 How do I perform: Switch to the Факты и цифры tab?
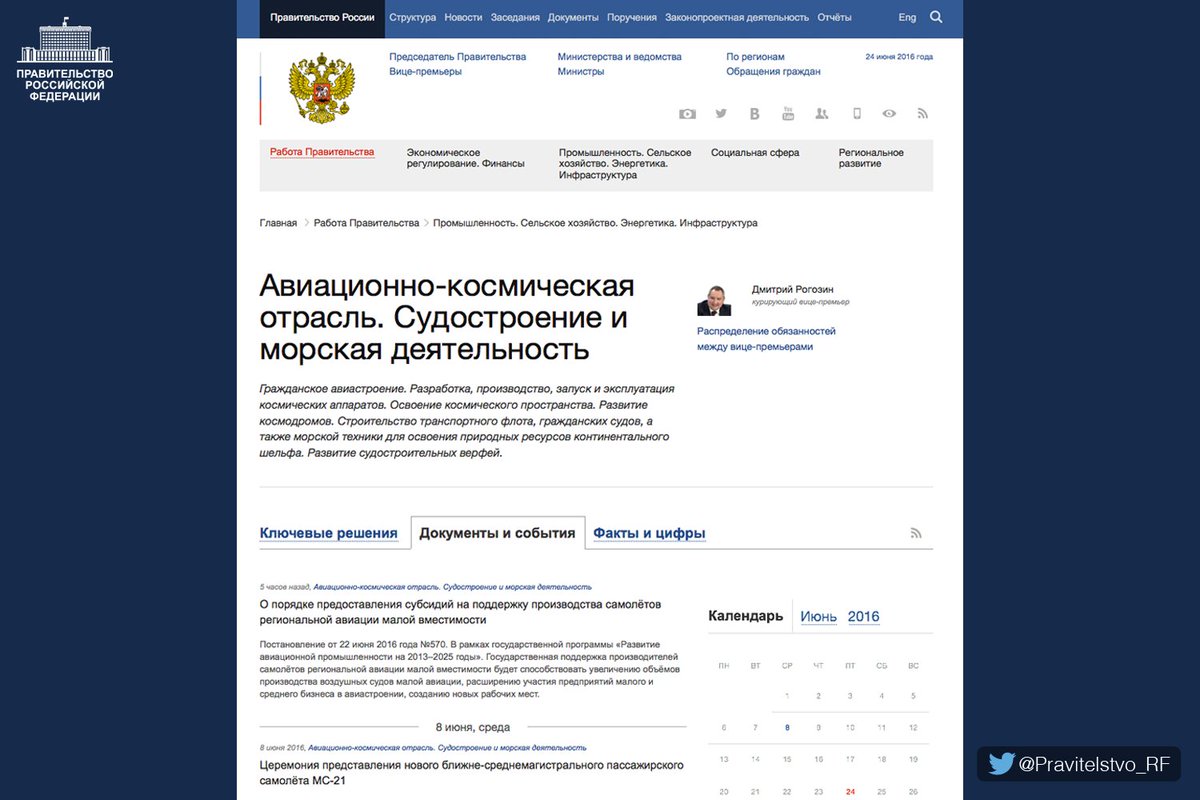point(650,534)
